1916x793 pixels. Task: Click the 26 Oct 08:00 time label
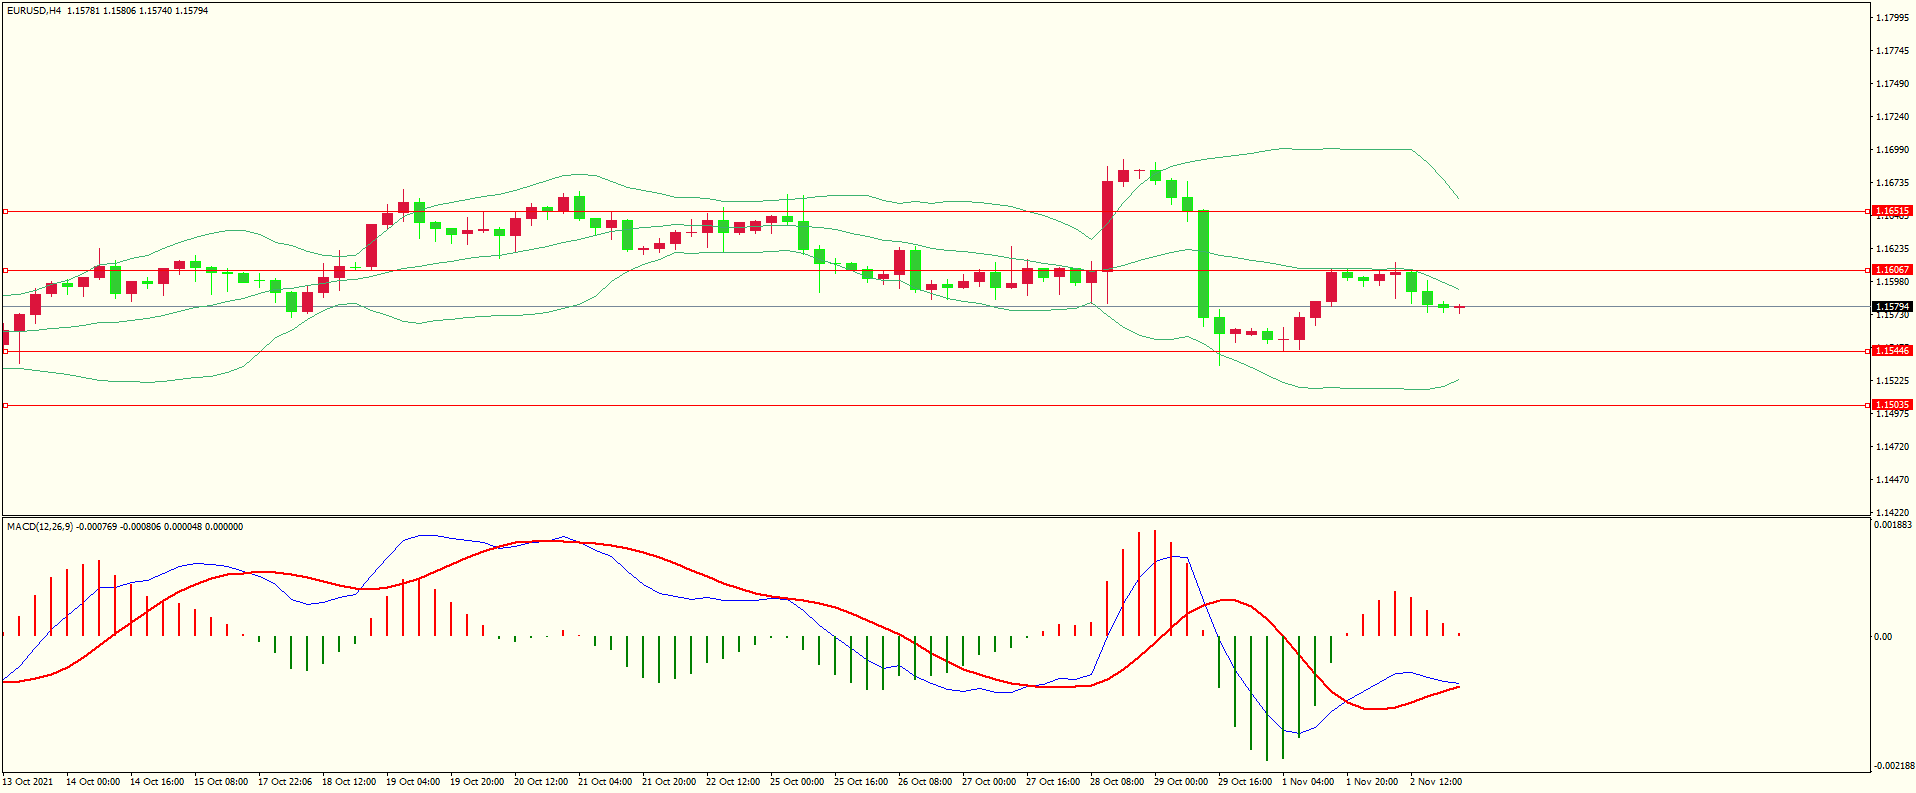click(925, 782)
